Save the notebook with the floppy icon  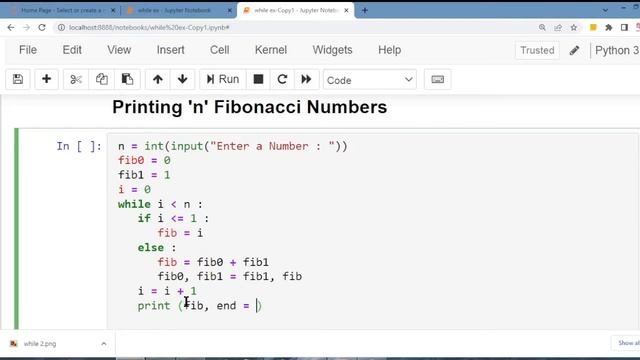tap(18, 79)
